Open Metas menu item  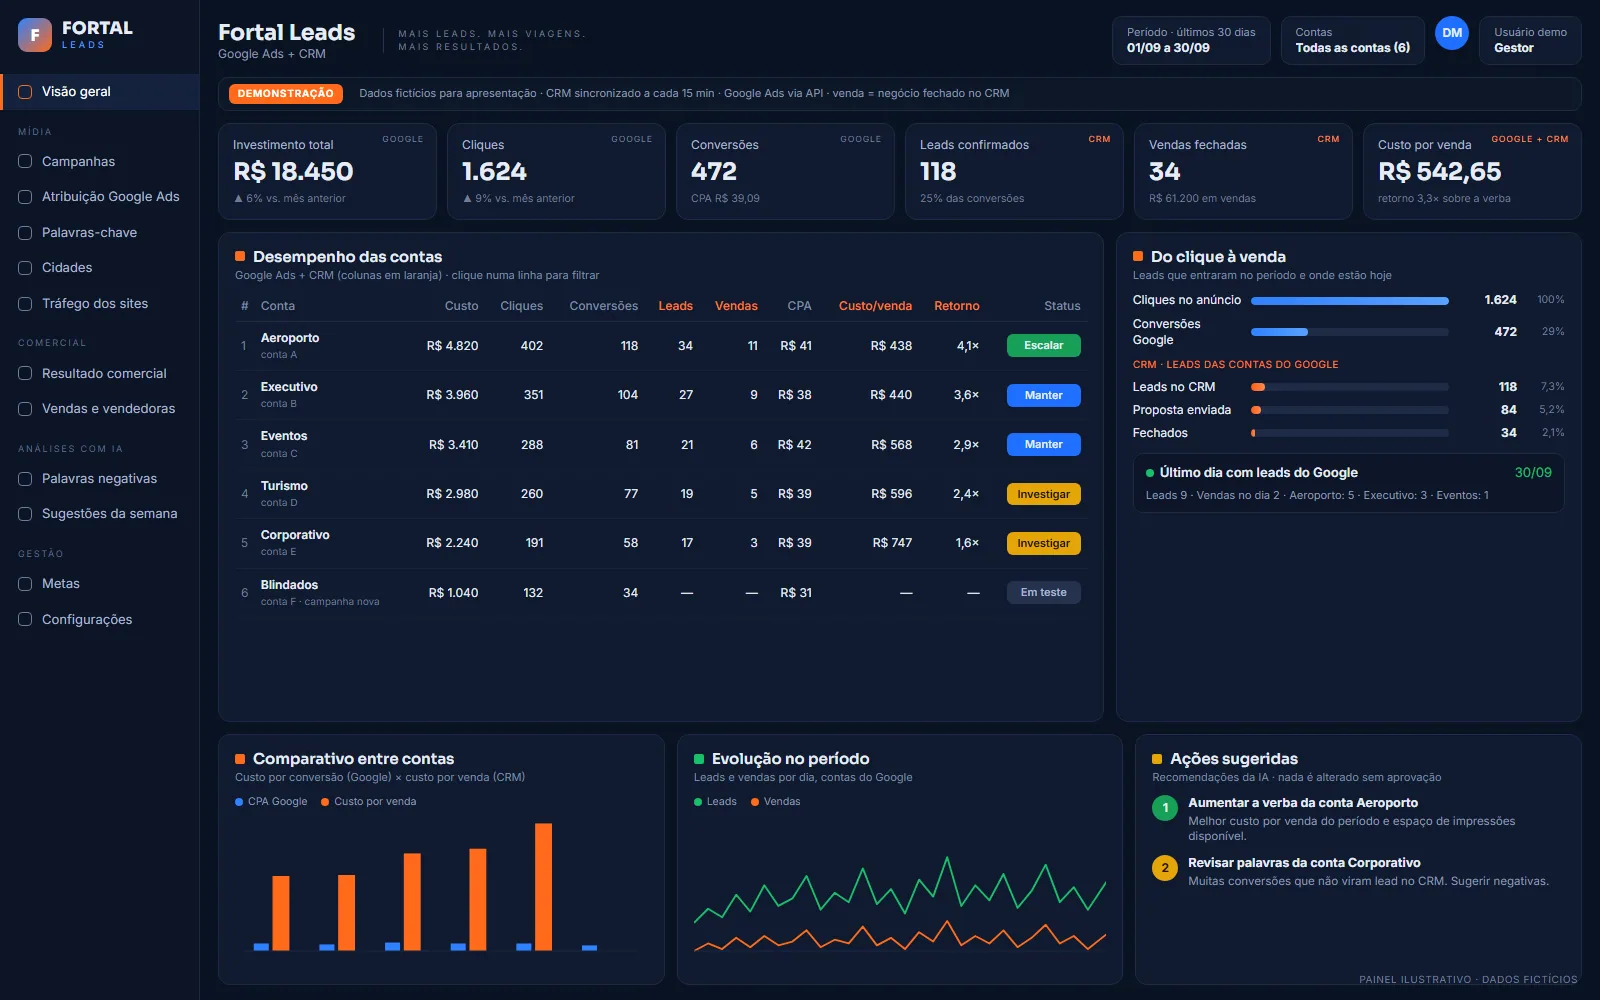100,584
